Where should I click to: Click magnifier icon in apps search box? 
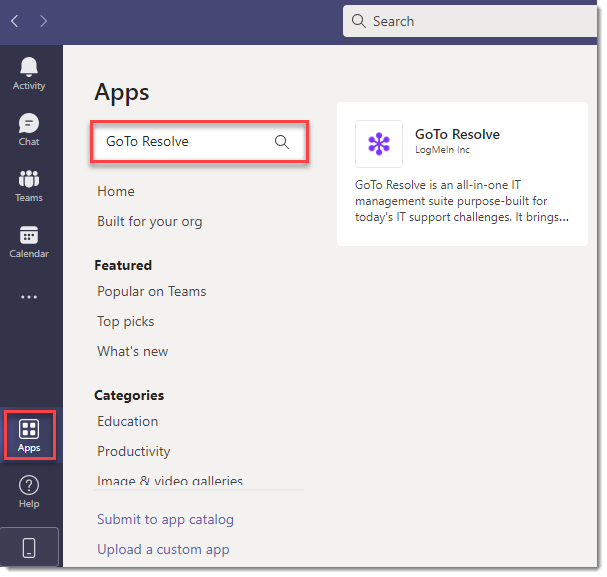pos(282,142)
